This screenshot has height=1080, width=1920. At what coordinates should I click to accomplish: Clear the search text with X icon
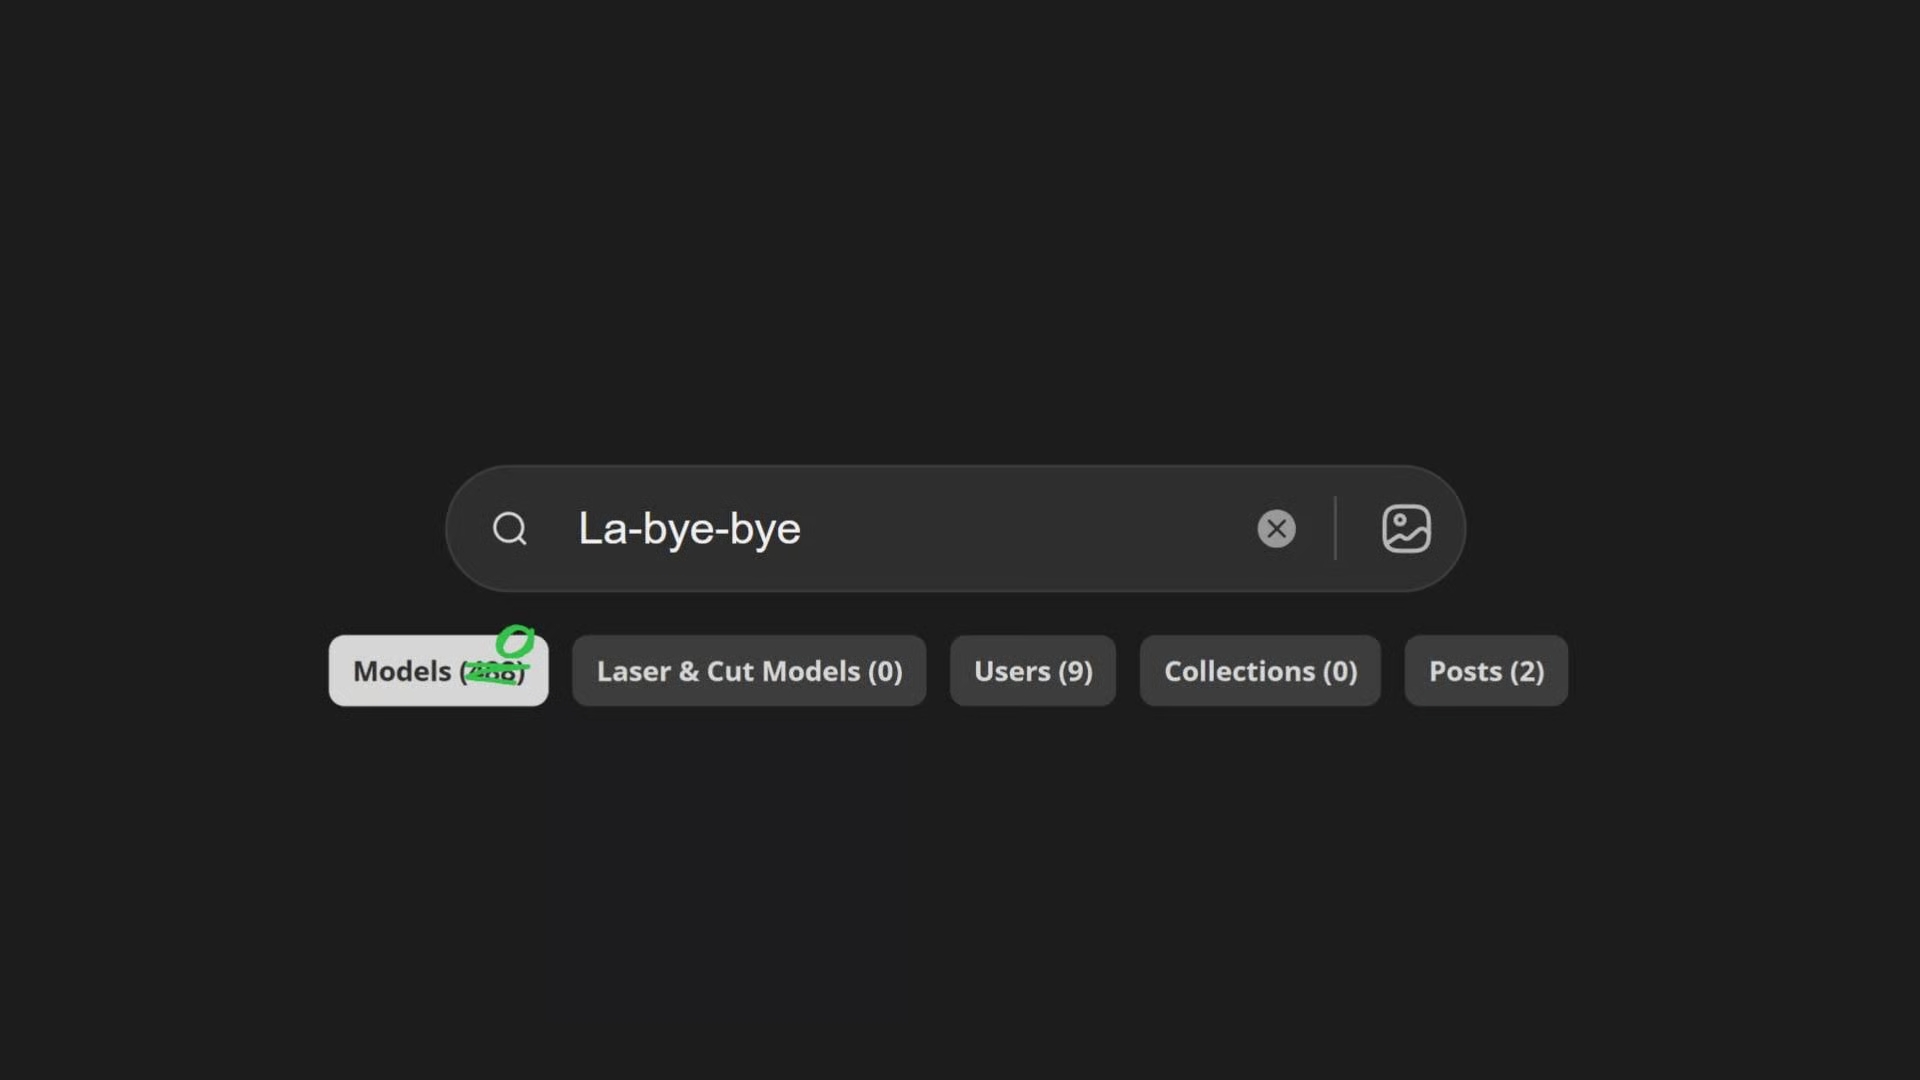click(x=1276, y=529)
